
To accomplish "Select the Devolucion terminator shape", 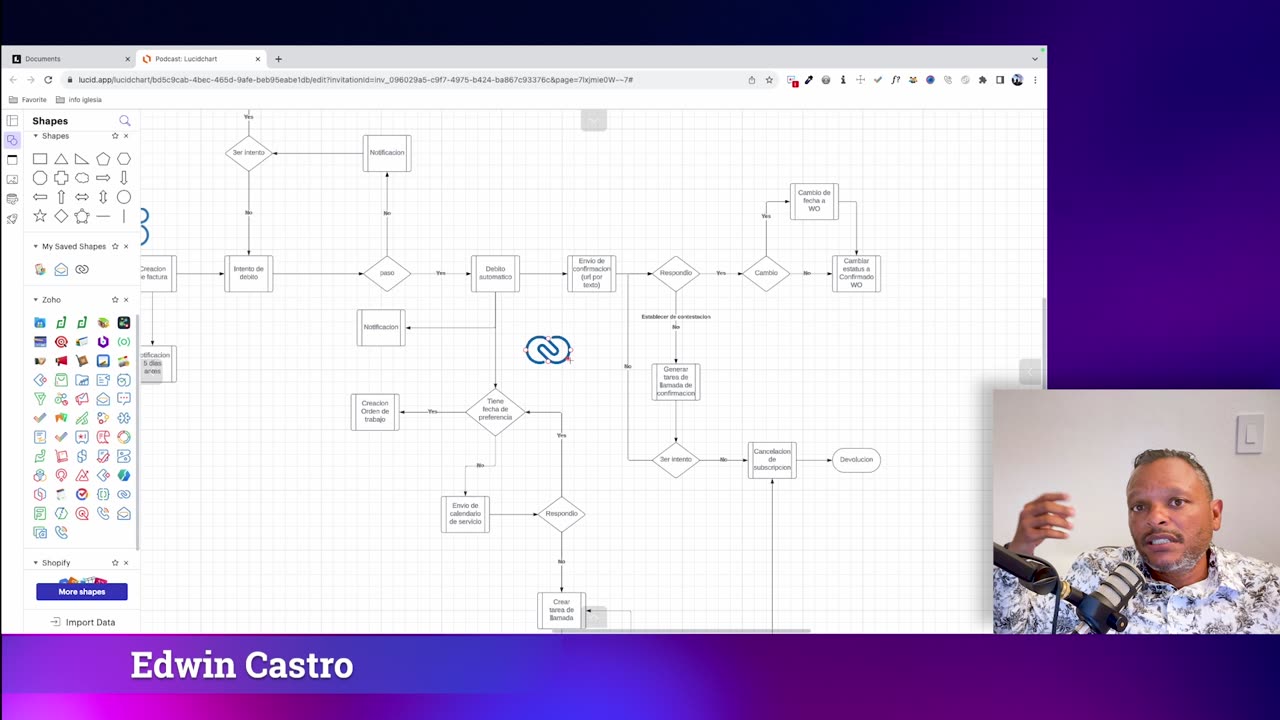I will pos(856,460).
